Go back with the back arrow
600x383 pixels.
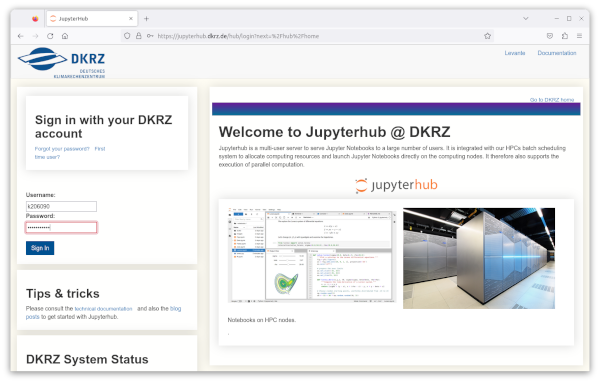pos(21,36)
